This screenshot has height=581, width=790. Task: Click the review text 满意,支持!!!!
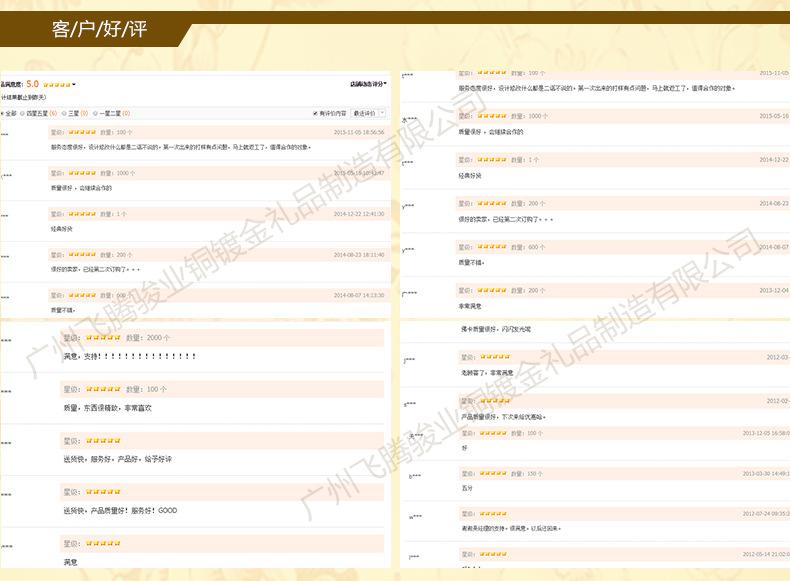[x=129, y=356]
